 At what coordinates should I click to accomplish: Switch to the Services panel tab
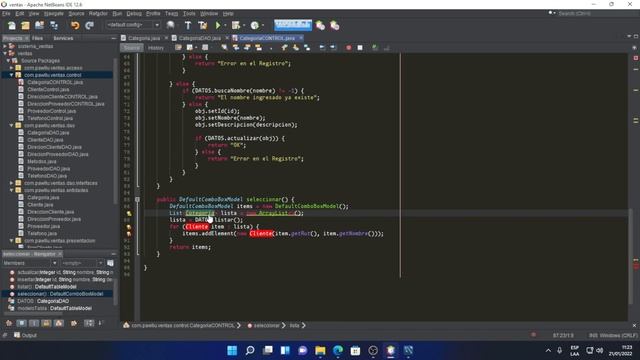click(63, 38)
